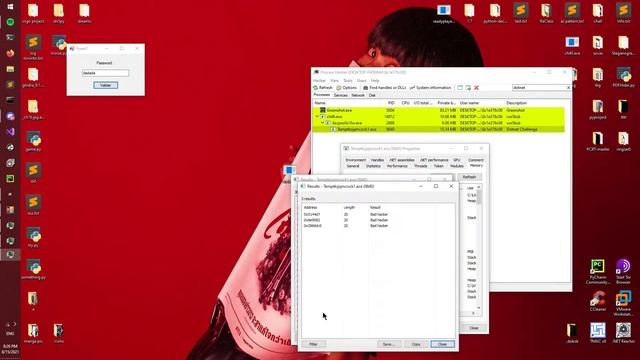Image resolution: width=640 pixels, height=360 pixels.
Task: Open the View menu in Process Hacker
Action: click(334, 81)
